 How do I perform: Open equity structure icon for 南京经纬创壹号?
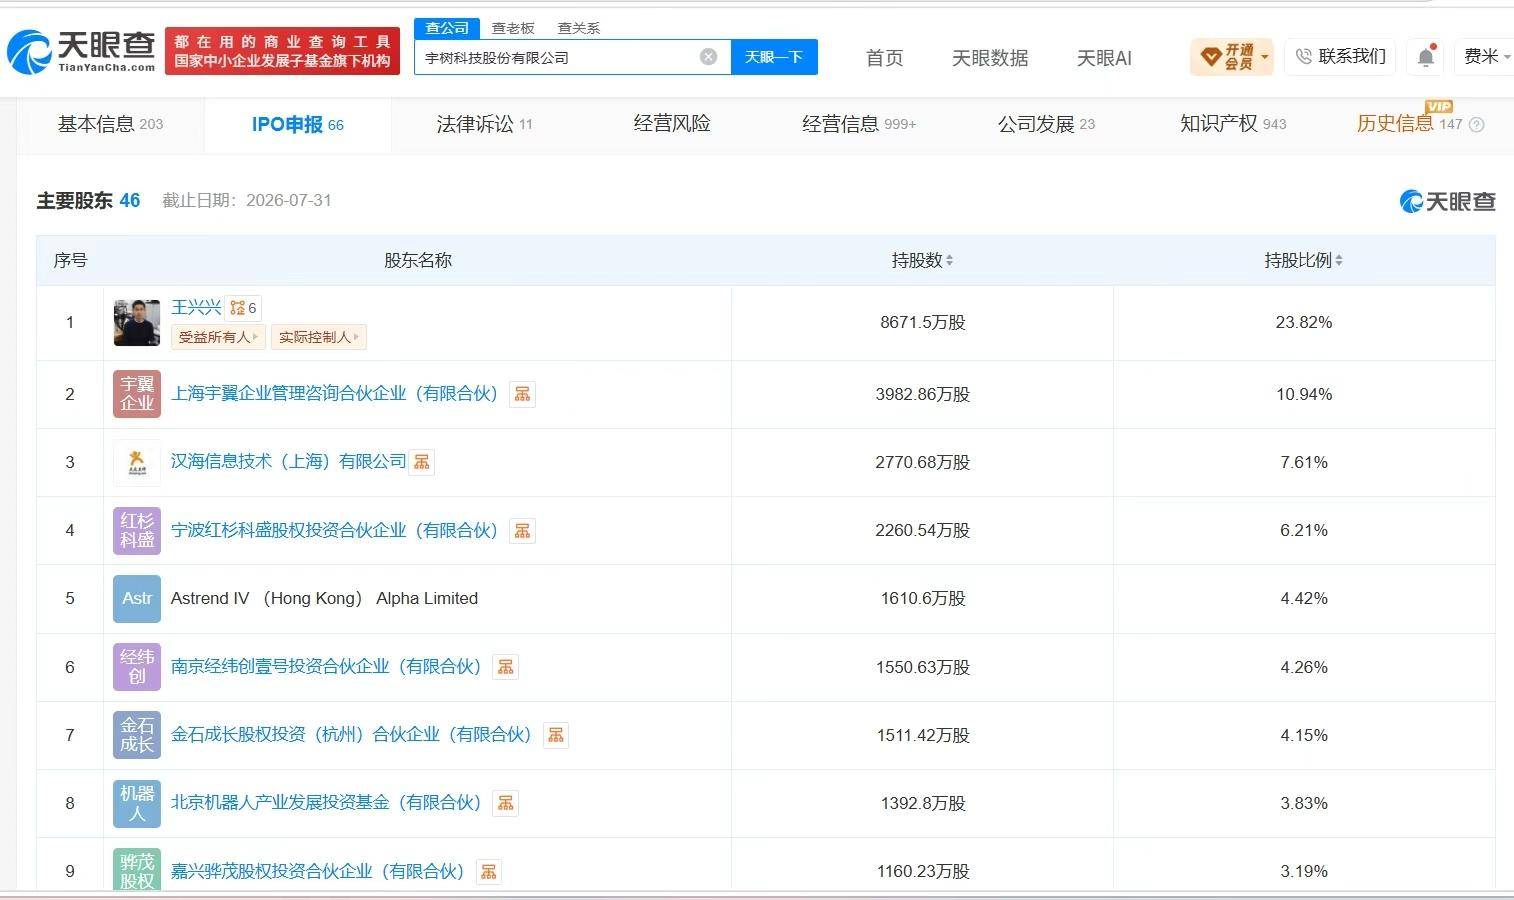click(506, 667)
